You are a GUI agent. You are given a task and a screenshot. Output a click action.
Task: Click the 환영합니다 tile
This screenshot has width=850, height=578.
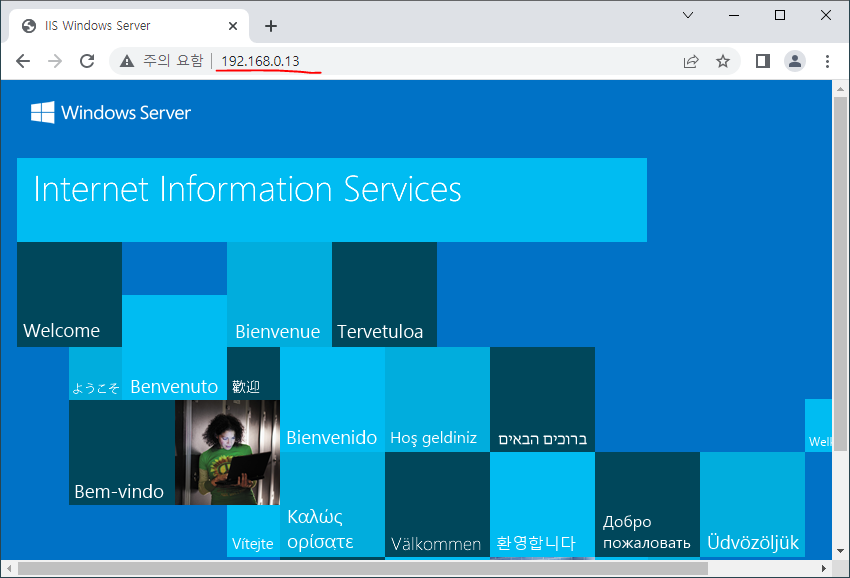[x=542, y=505]
